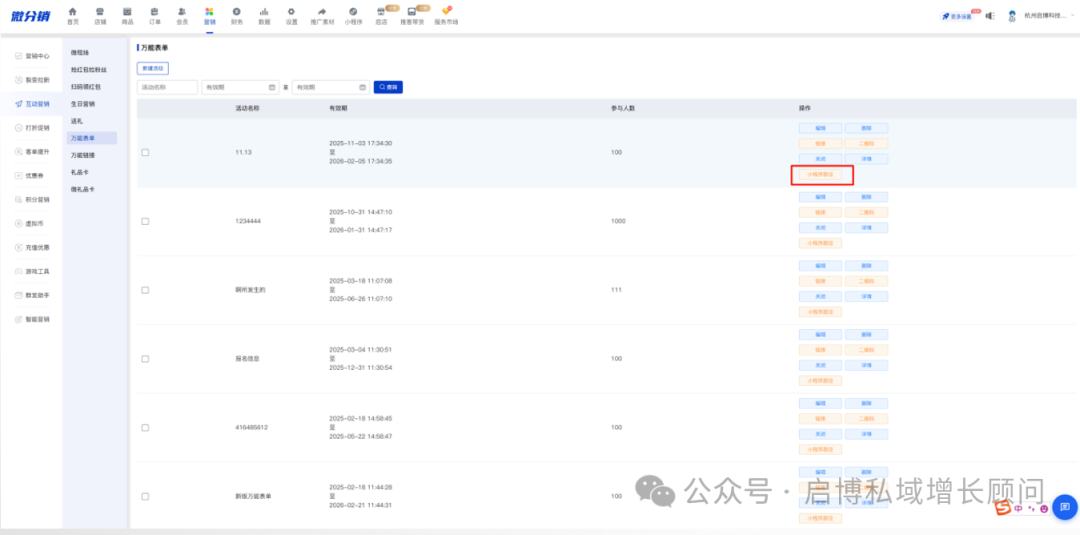
Task: Select the checkbox next to 报名信息
Action: (x=145, y=358)
